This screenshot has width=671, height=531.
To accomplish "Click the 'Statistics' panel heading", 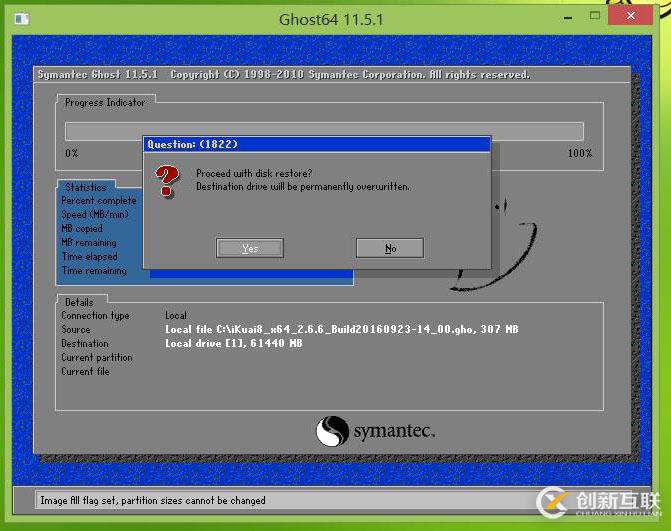I will click(x=86, y=187).
